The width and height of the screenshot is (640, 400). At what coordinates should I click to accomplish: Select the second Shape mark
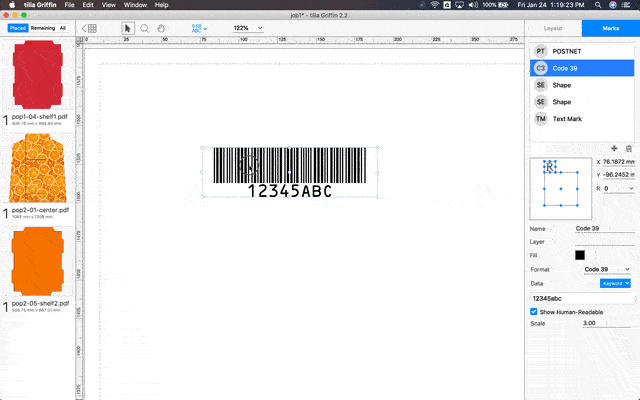click(x=582, y=102)
